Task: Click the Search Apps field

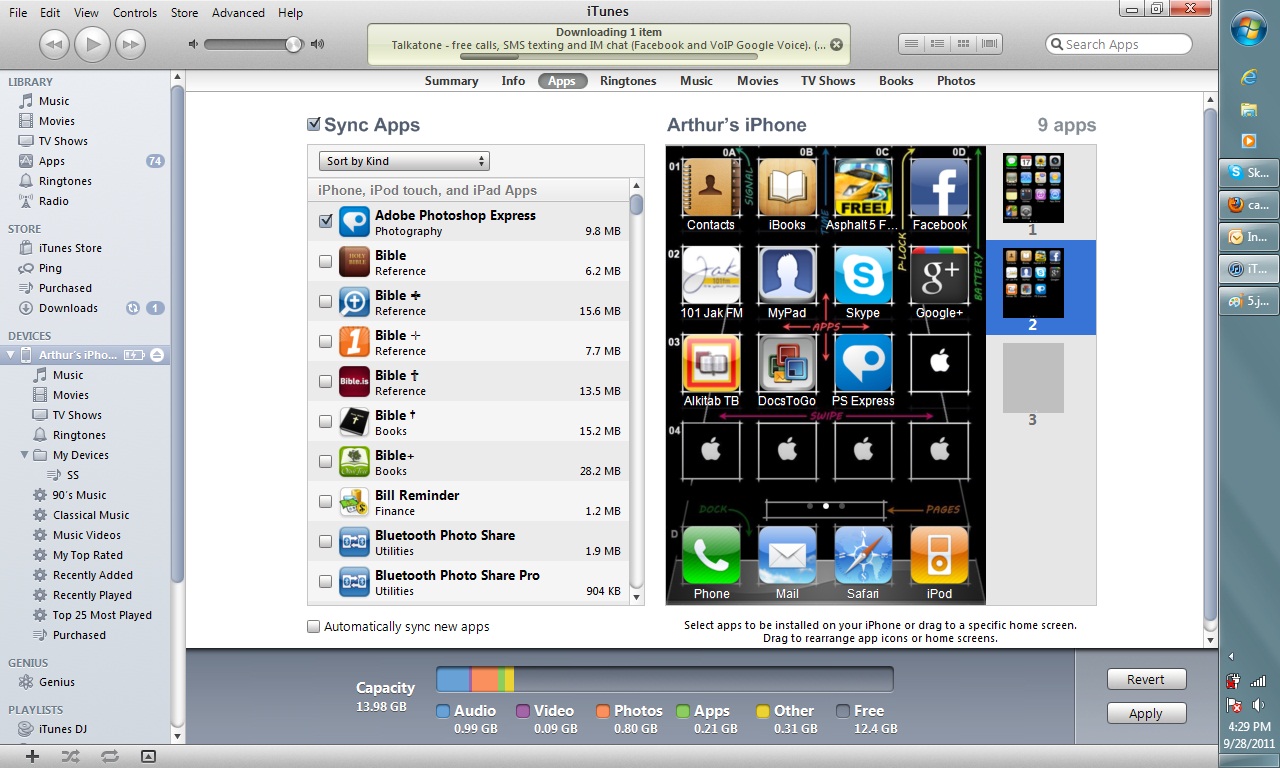Action: pyautogui.click(x=1118, y=44)
